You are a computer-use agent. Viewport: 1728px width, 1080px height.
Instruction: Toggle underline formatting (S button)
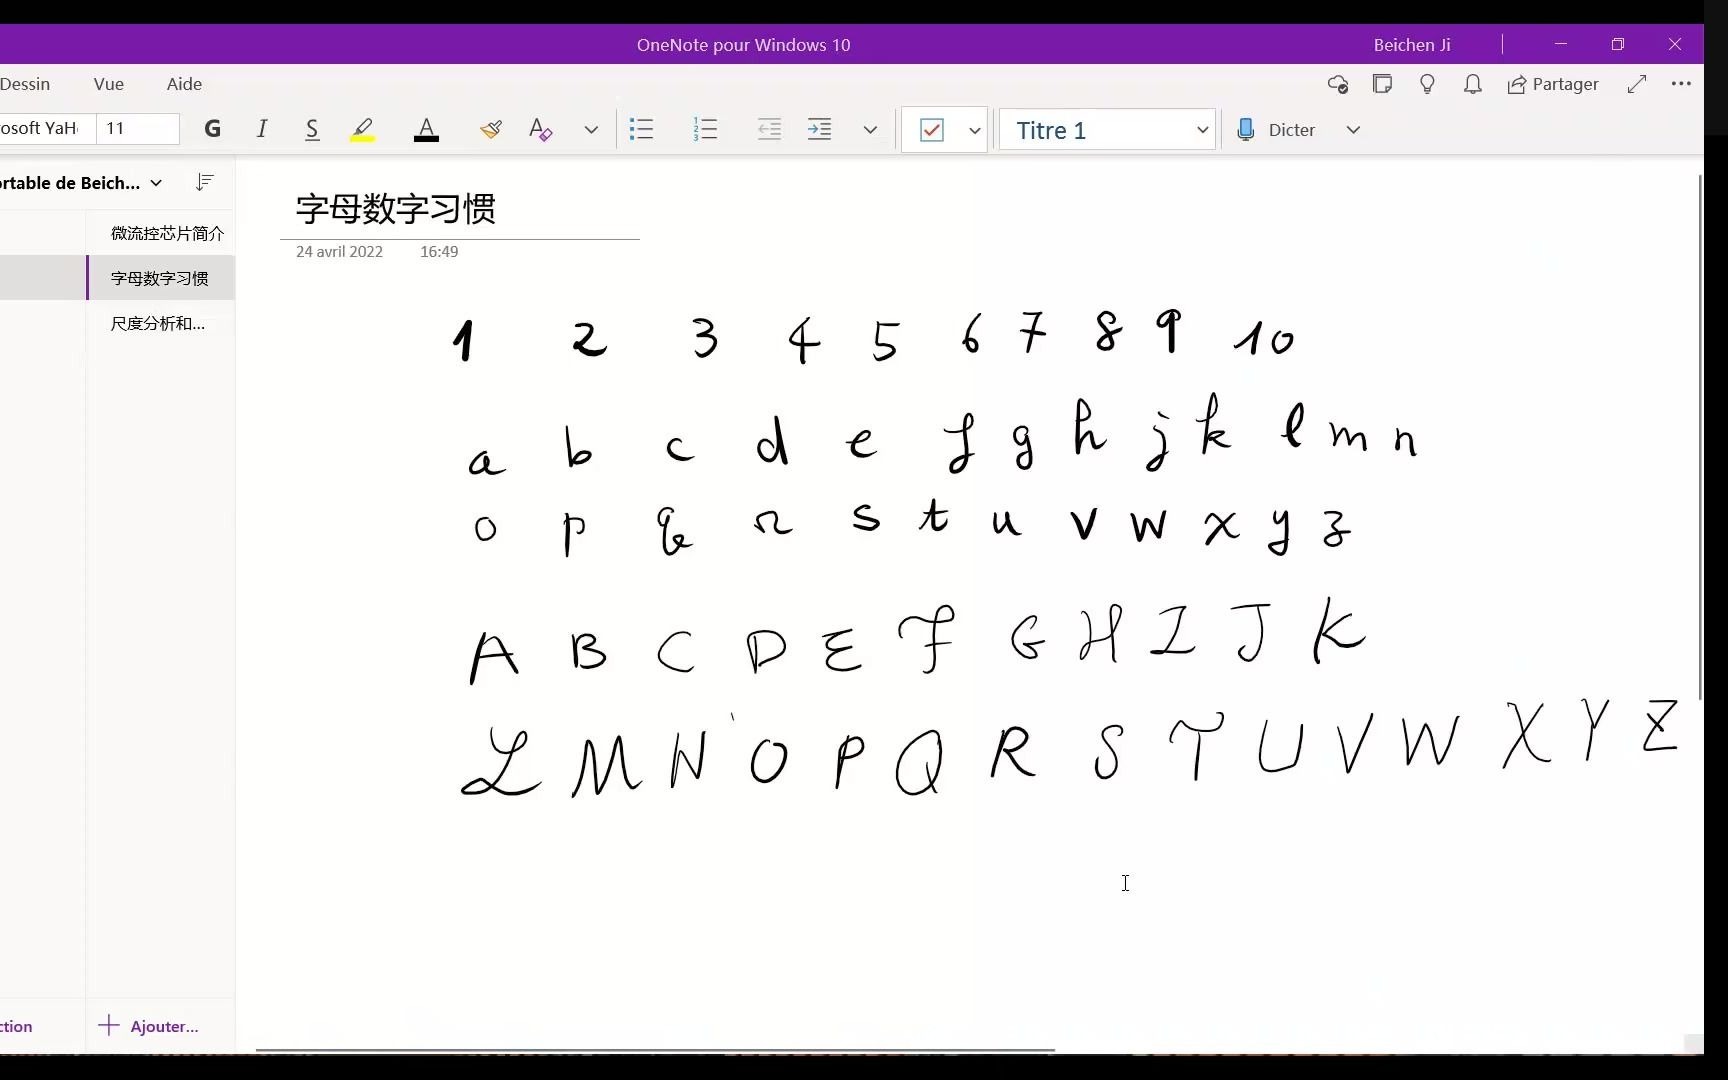(x=312, y=129)
